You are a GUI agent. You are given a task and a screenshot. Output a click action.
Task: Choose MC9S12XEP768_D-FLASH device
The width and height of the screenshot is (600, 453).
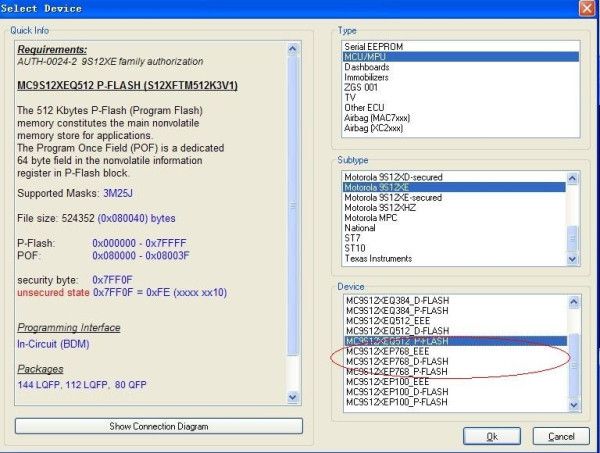[392, 361]
